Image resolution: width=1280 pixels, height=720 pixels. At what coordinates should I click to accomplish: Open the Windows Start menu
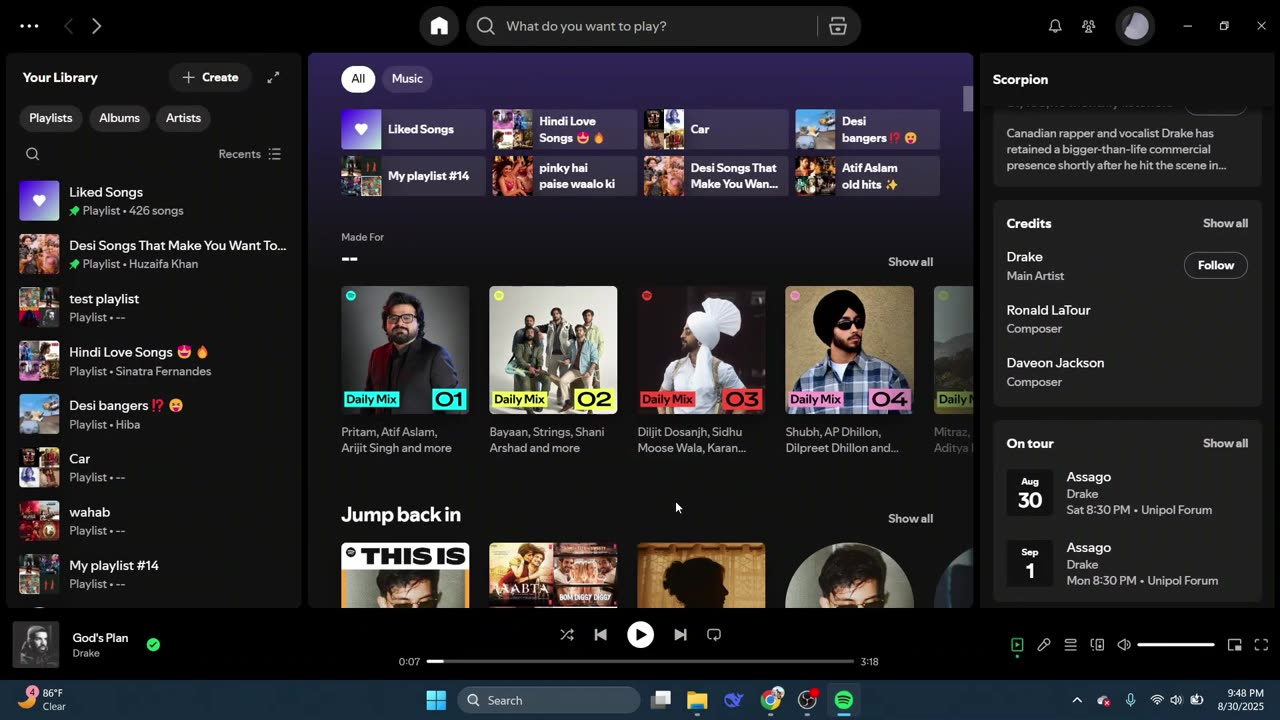436,700
